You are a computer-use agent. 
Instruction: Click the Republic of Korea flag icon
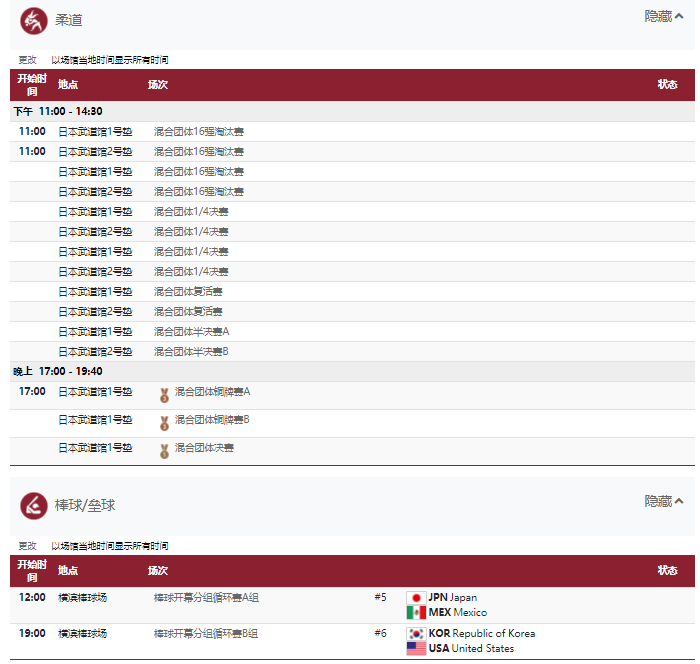tap(416, 634)
